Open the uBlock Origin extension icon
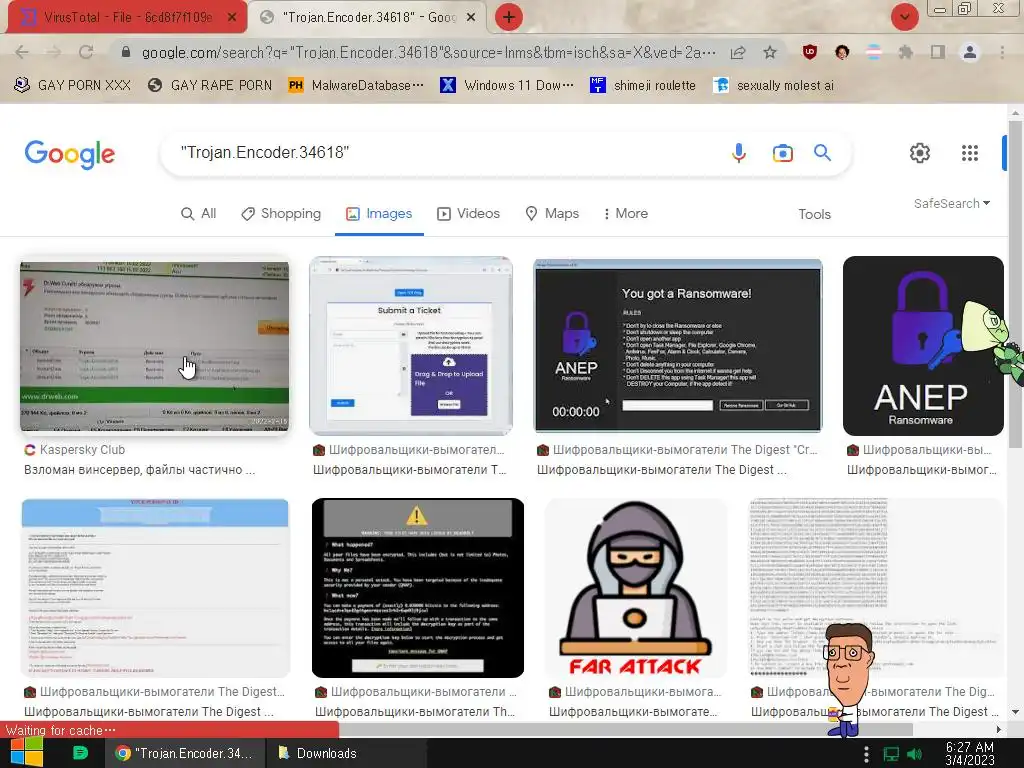This screenshot has width=1024, height=768. pyautogui.click(x=810, y=52)
